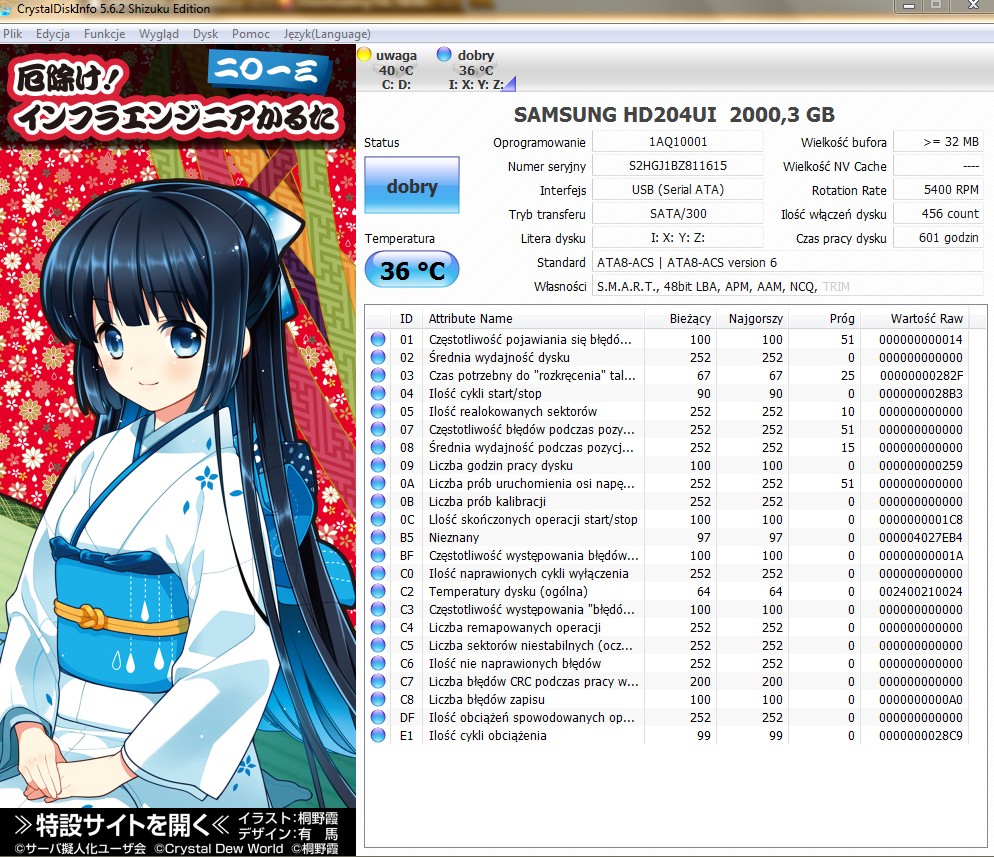Select the row Temperatury dysku (ogólna)
This screenshot has width=994, height=857.
[x=667, y=591]
